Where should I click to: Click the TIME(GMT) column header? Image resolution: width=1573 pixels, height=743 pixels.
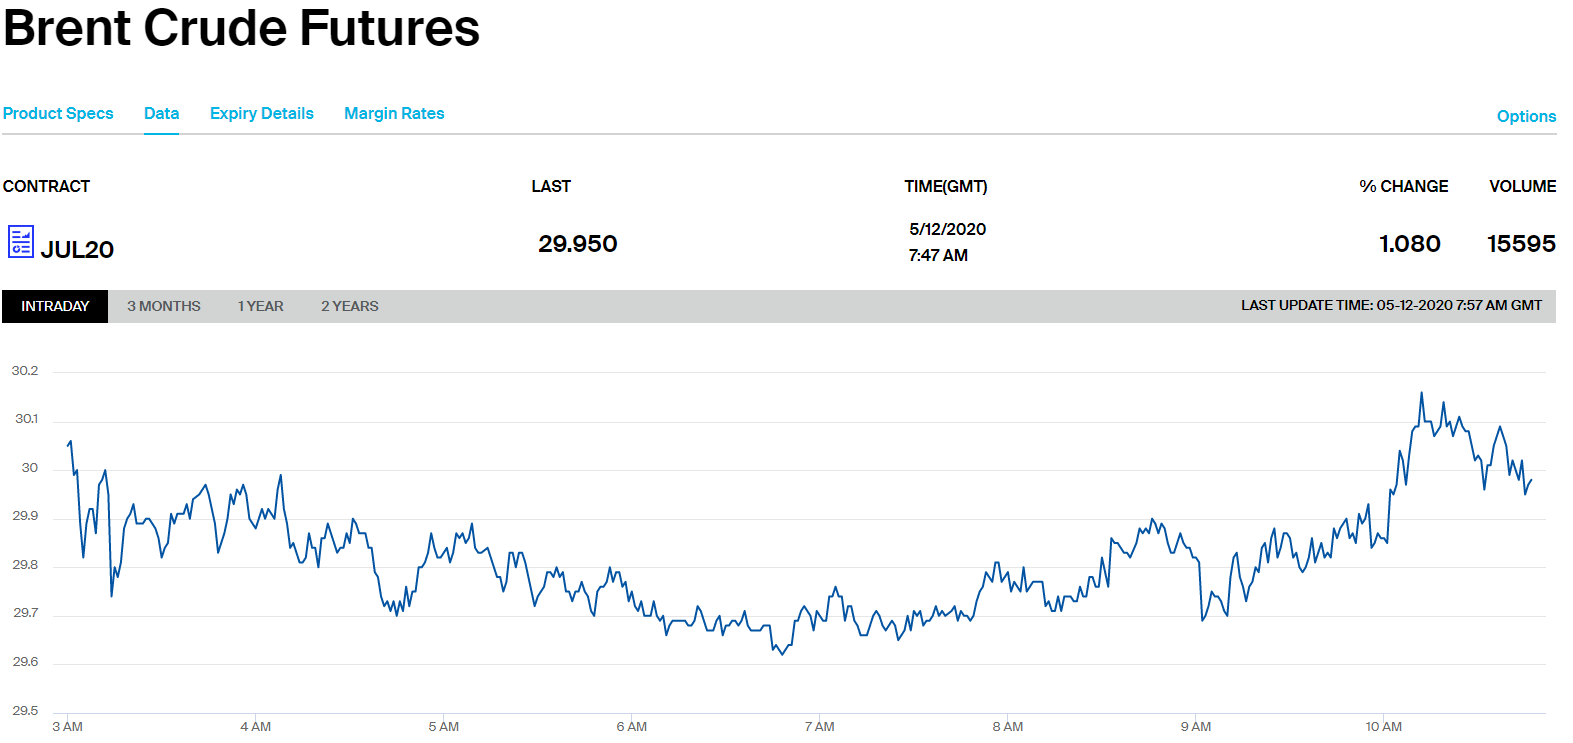[x=946, y=186]
